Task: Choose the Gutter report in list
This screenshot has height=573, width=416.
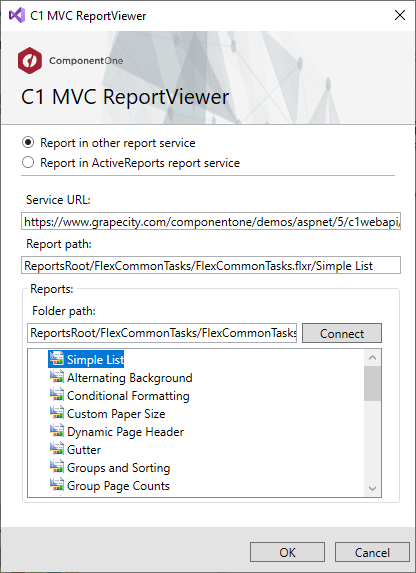Action: [84, 449]
